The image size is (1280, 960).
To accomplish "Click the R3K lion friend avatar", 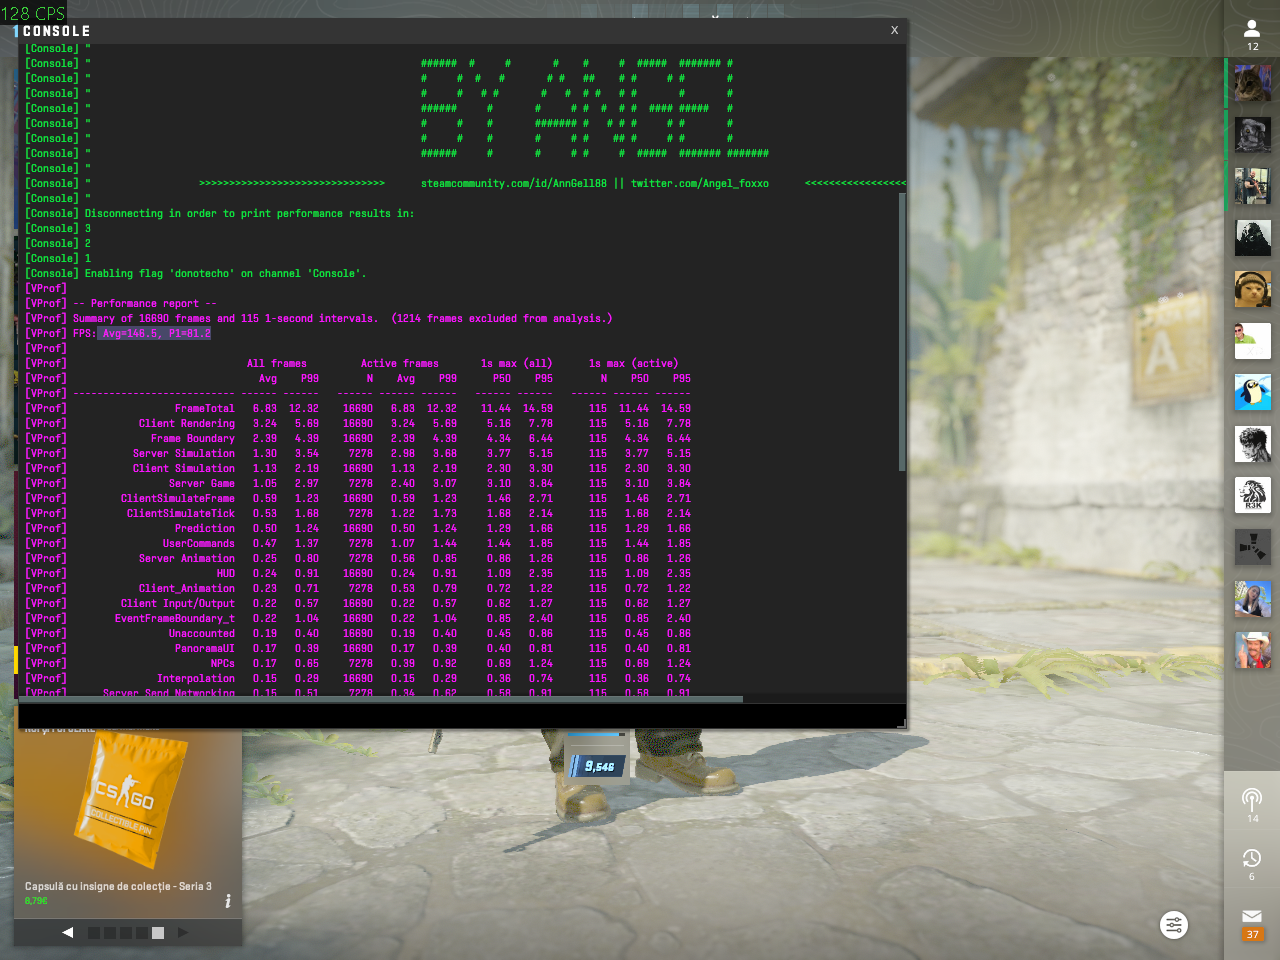I will click(x=1252, y=494).
